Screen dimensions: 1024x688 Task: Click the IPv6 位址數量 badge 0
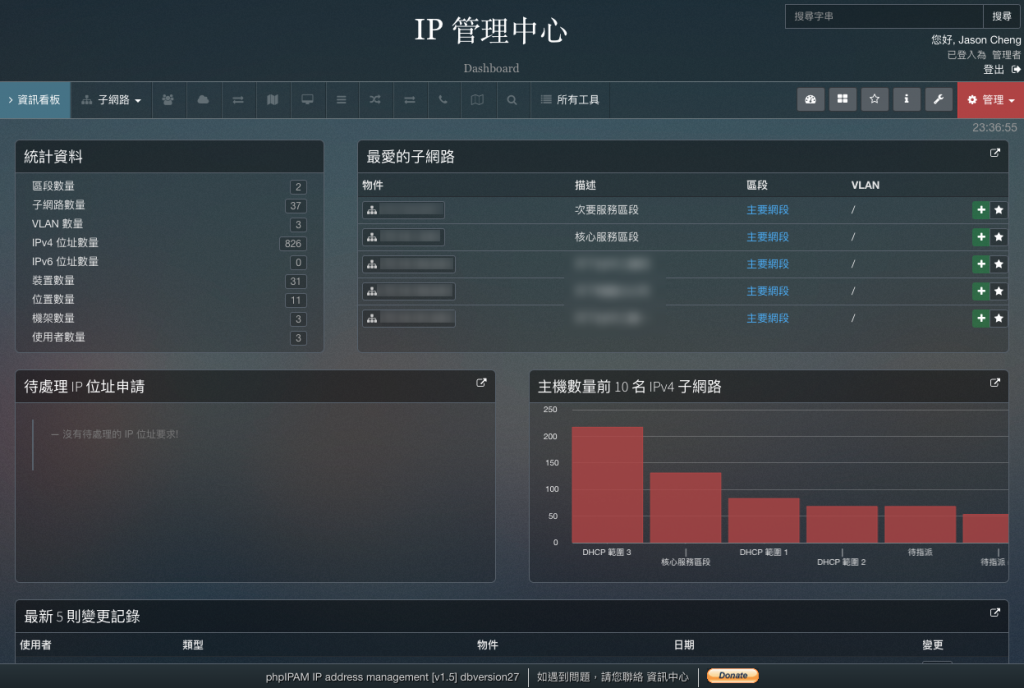pos(298,262)
